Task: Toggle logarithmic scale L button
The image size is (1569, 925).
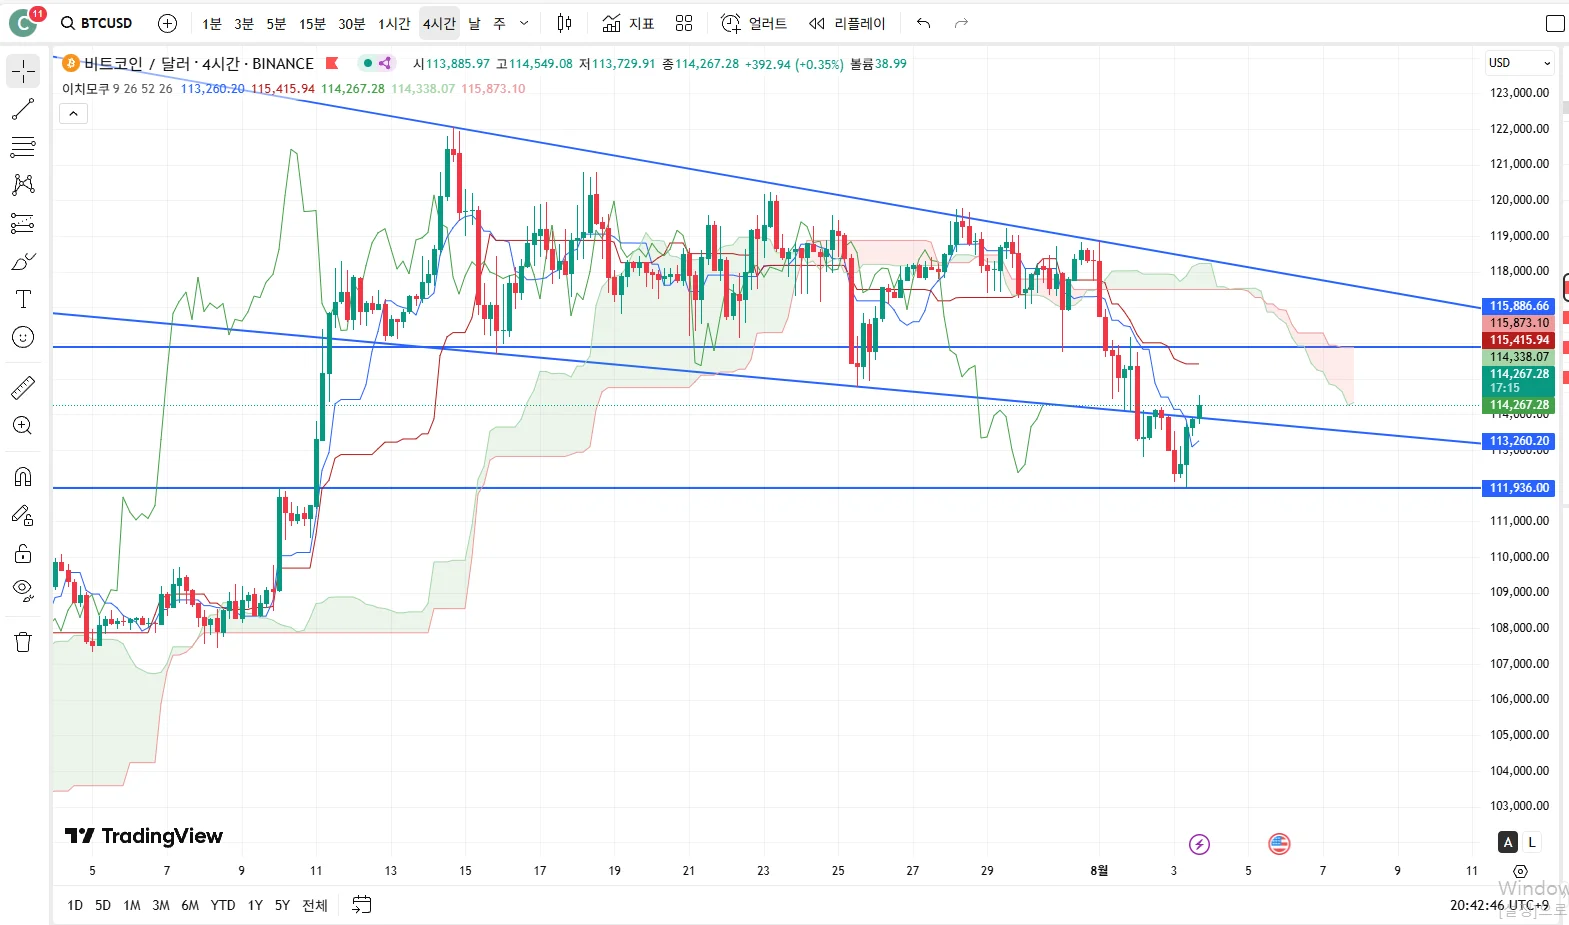Action: pyautogui.click(x=1532, y=842)
